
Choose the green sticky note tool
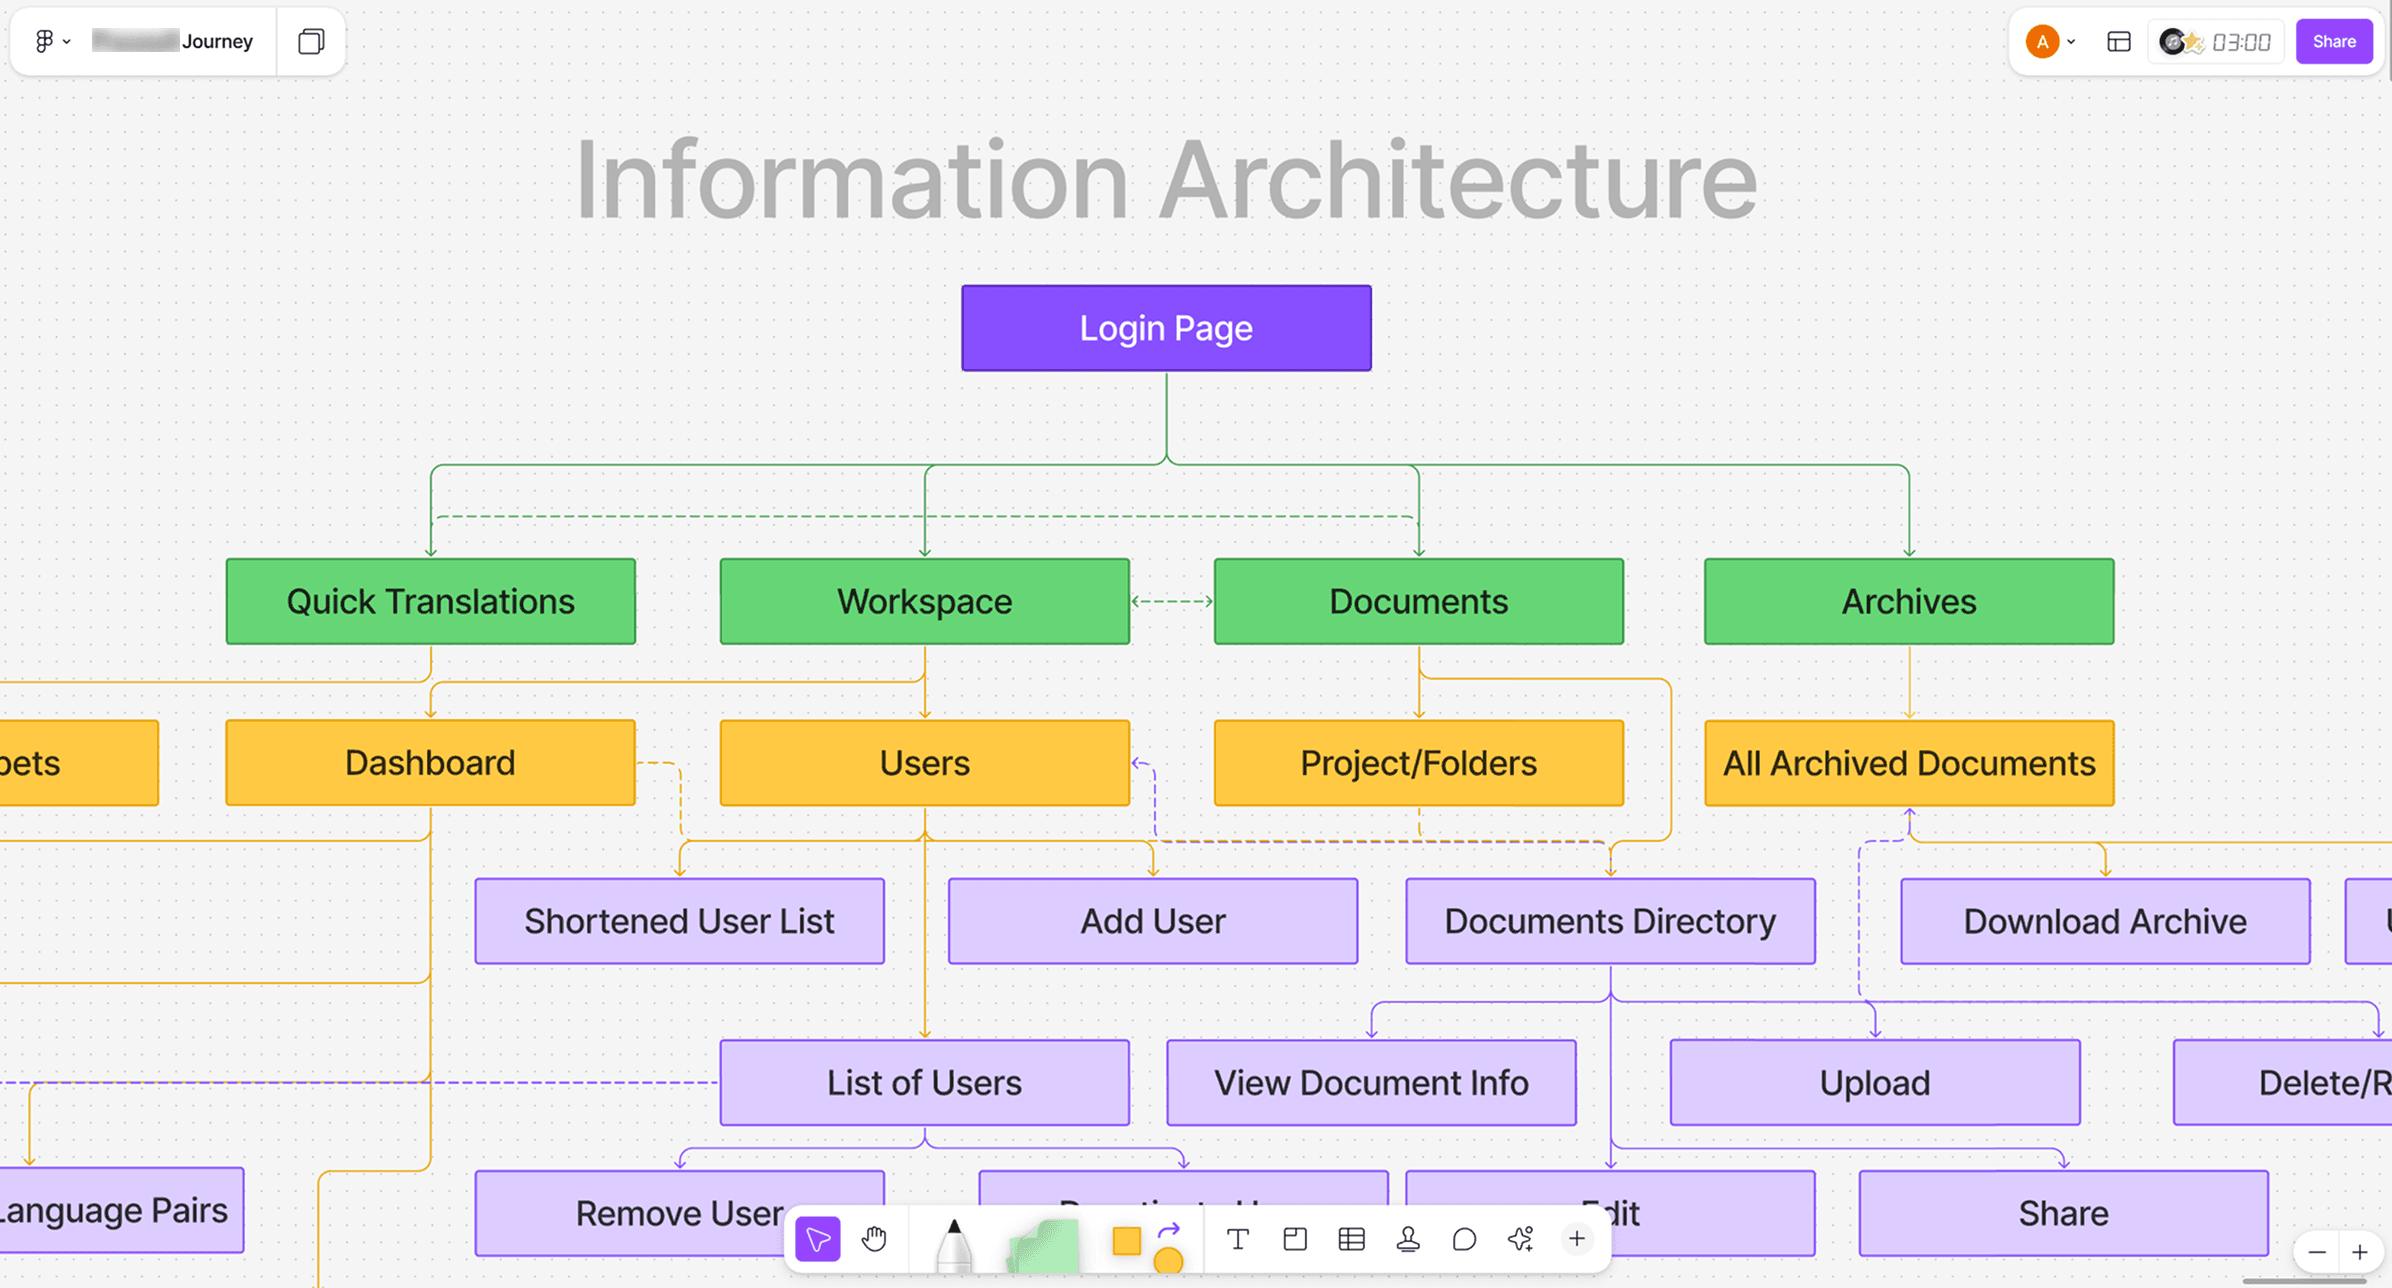pos(1043,1245)
